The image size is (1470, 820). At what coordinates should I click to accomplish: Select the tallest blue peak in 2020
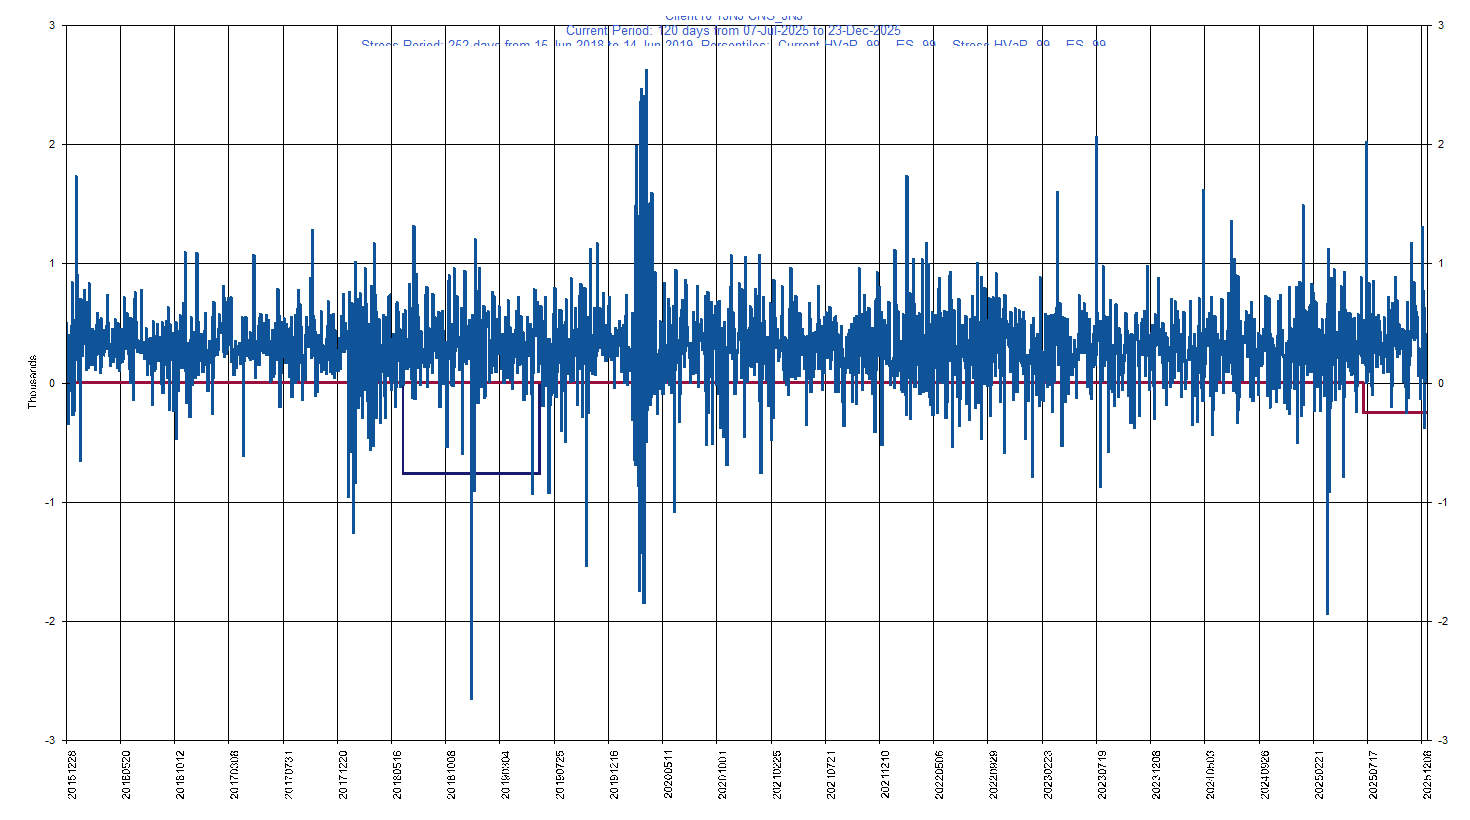click(646, 72)
